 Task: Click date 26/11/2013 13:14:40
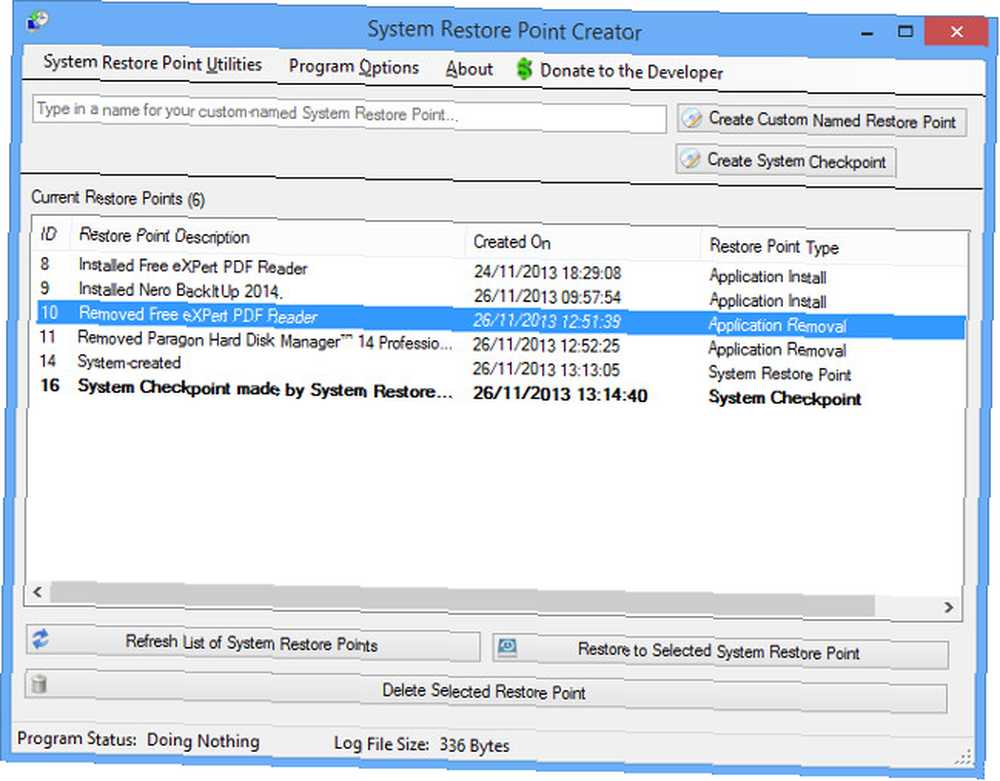click(x=560, y=394)
